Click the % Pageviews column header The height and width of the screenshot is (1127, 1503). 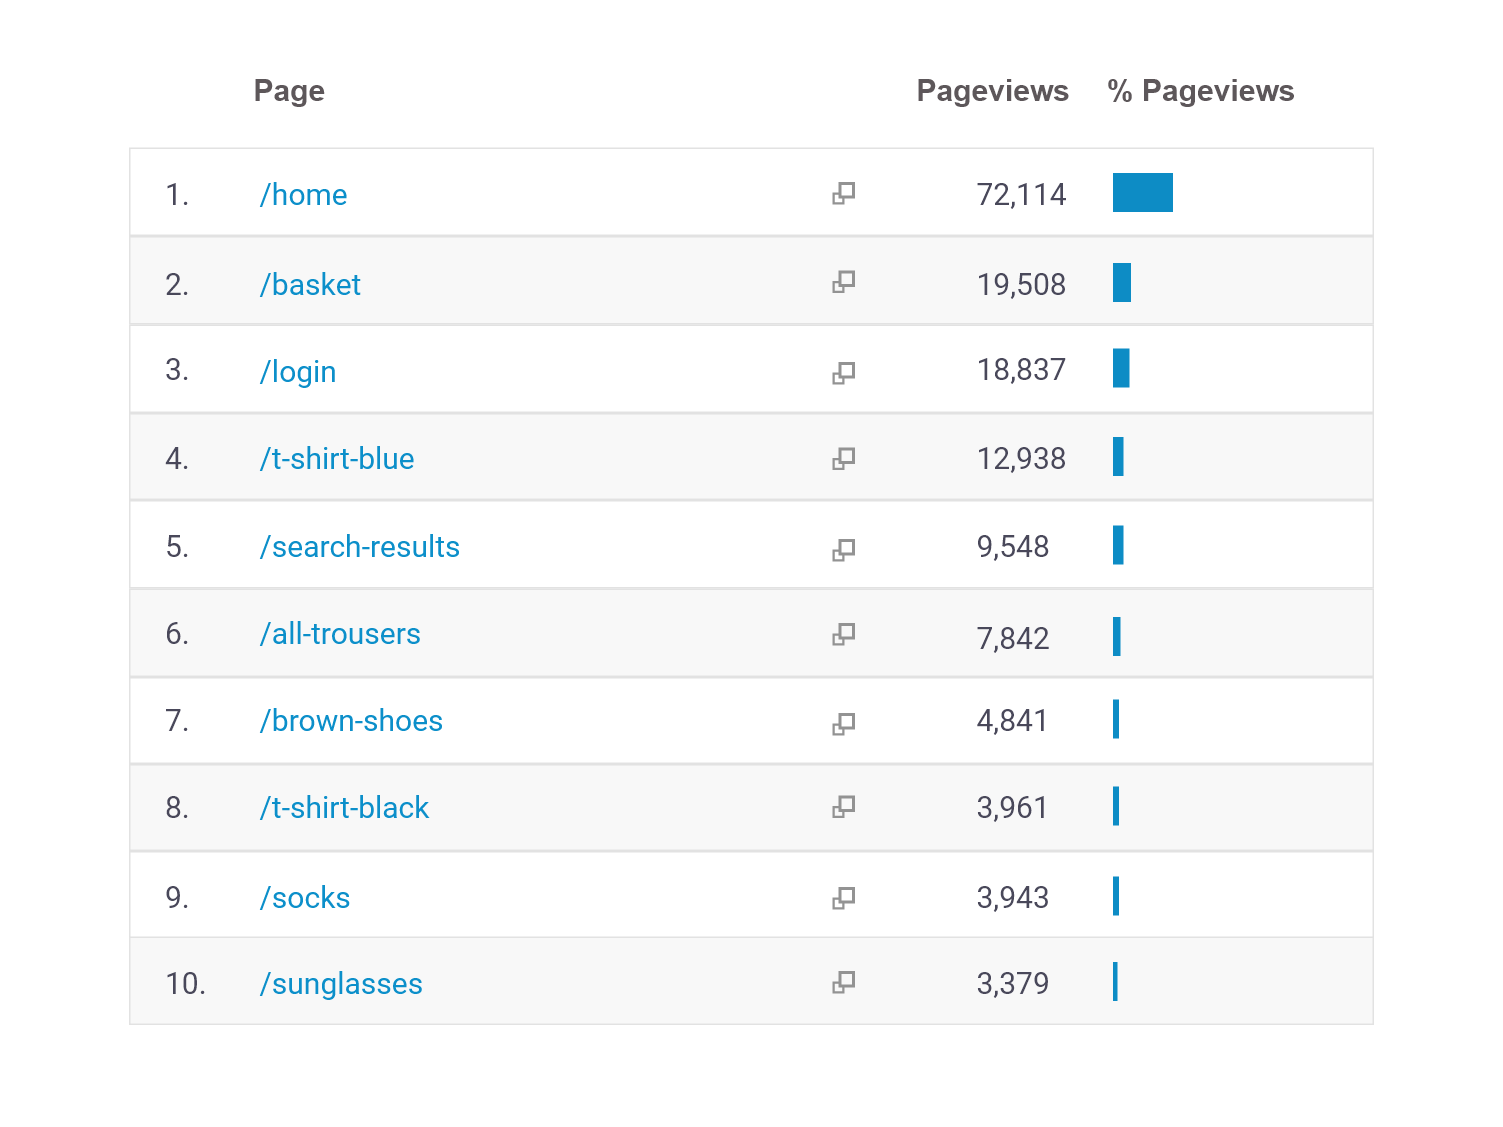1201,91
